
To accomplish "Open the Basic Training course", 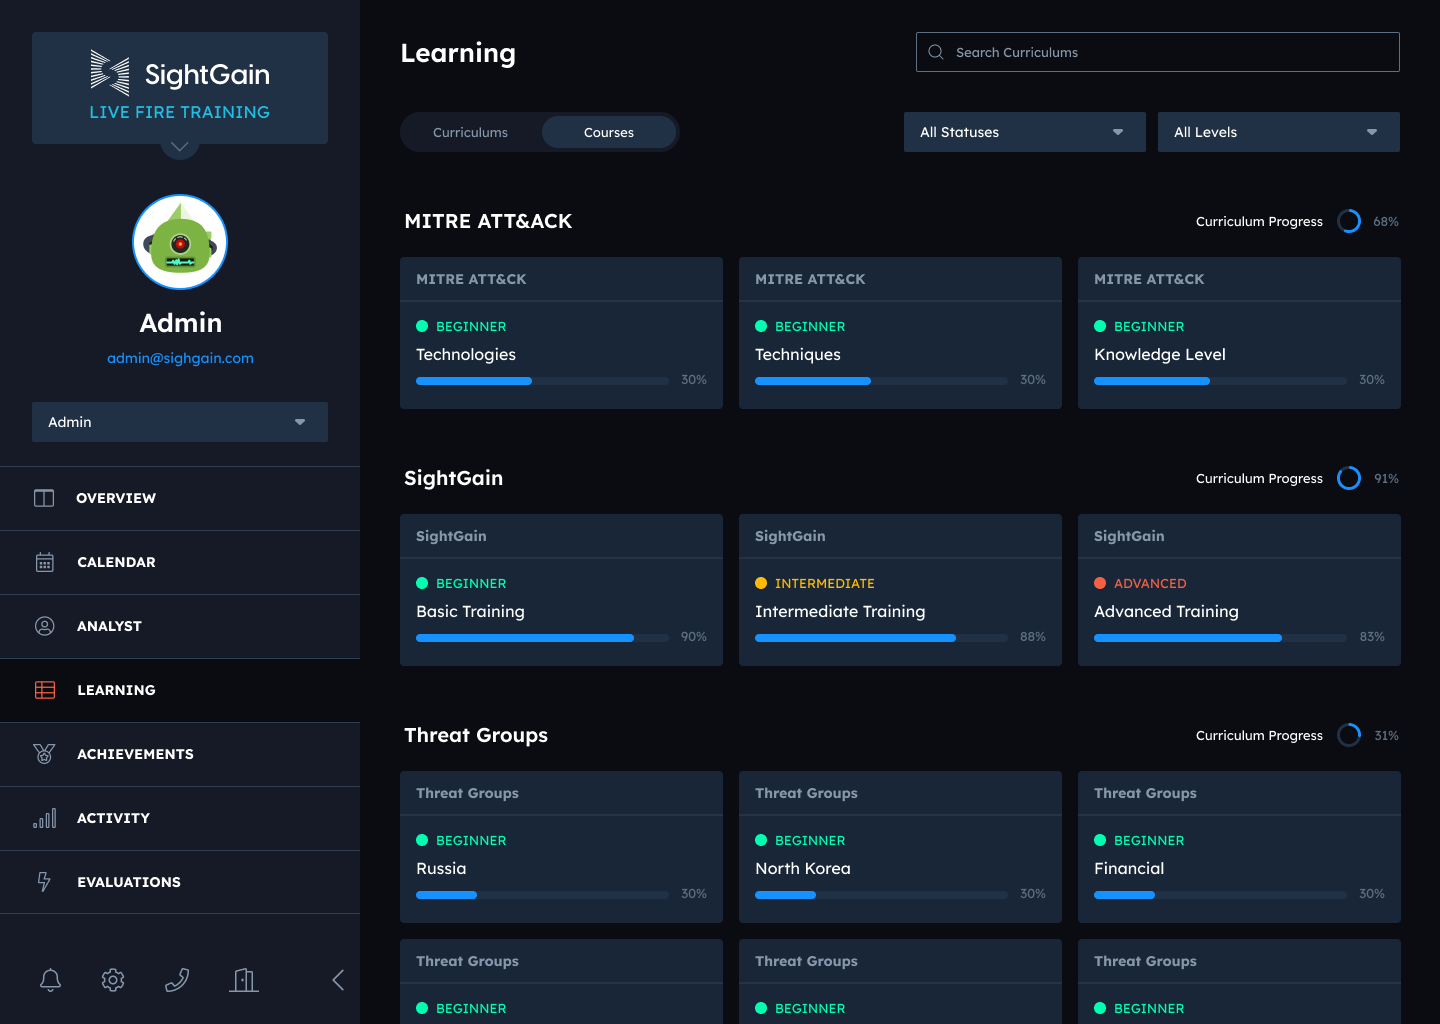I will [x=561, y=590].
